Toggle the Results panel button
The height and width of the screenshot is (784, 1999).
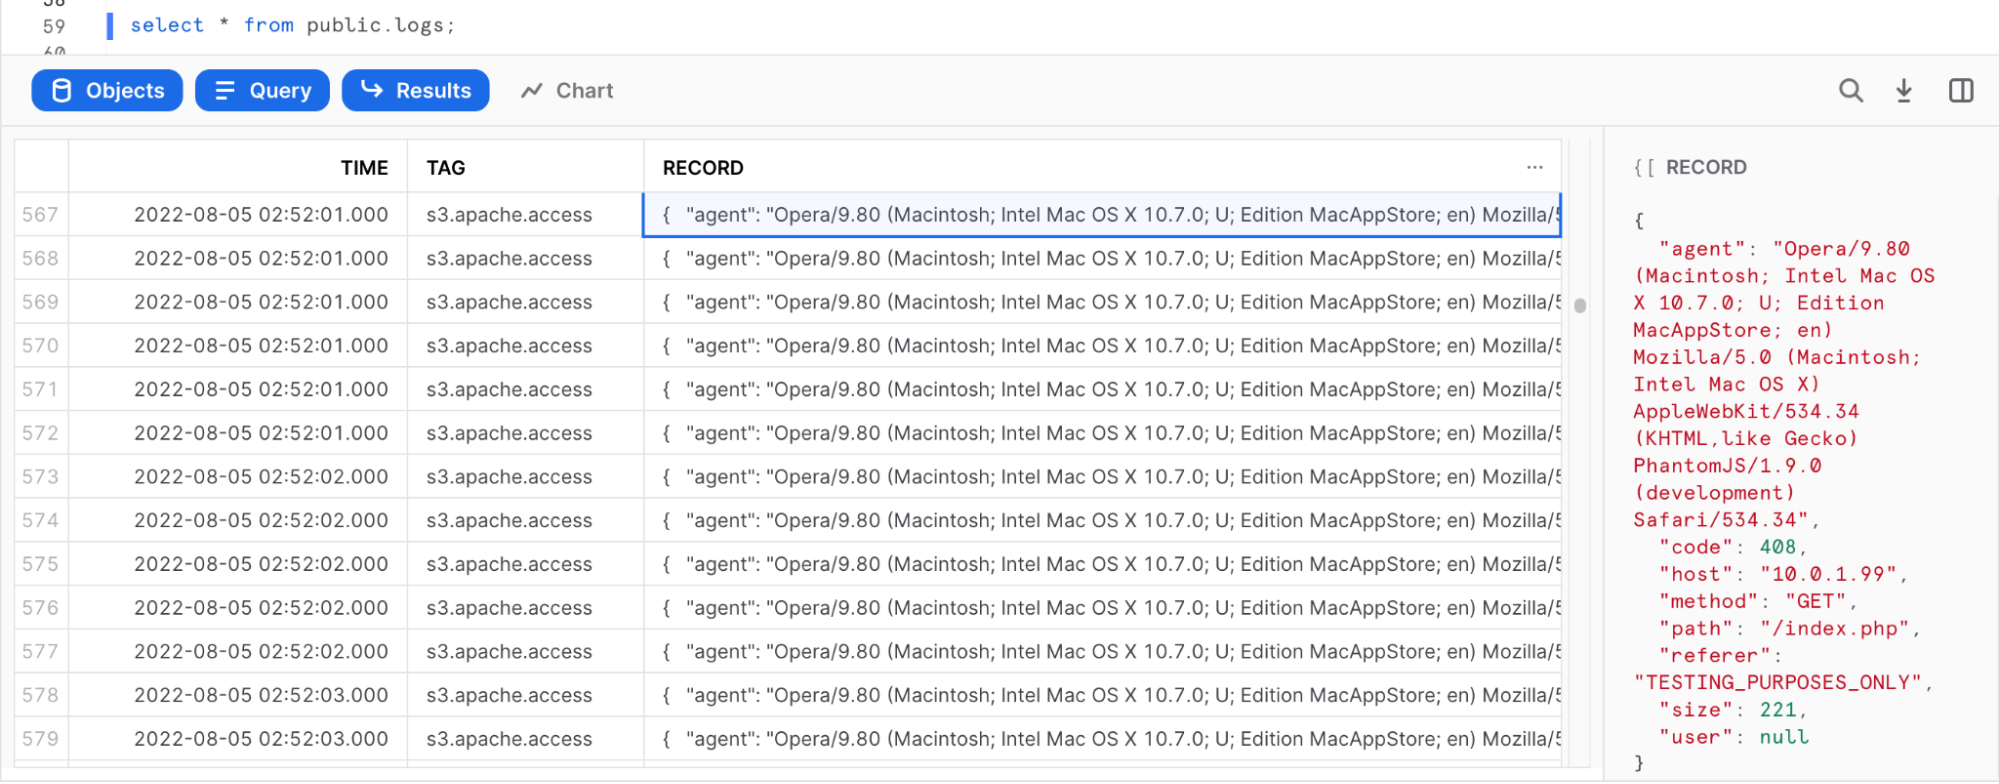pos(415,91)
